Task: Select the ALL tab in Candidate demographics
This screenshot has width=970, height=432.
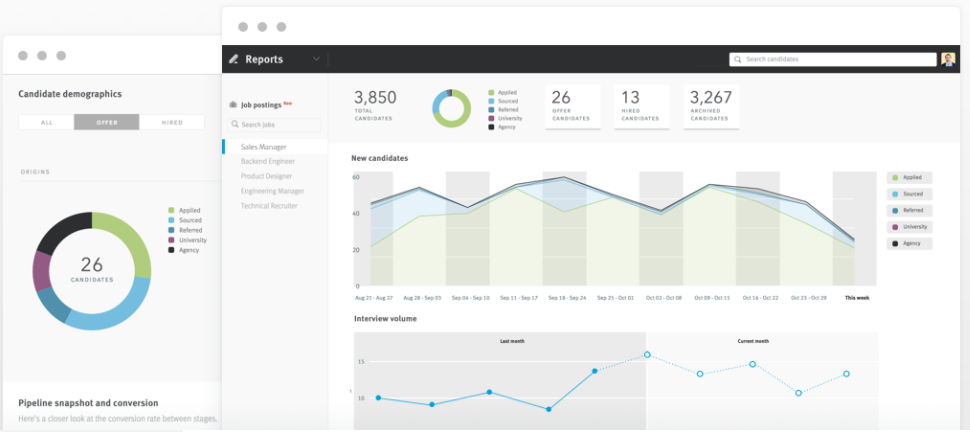Action: pos(46,123)
